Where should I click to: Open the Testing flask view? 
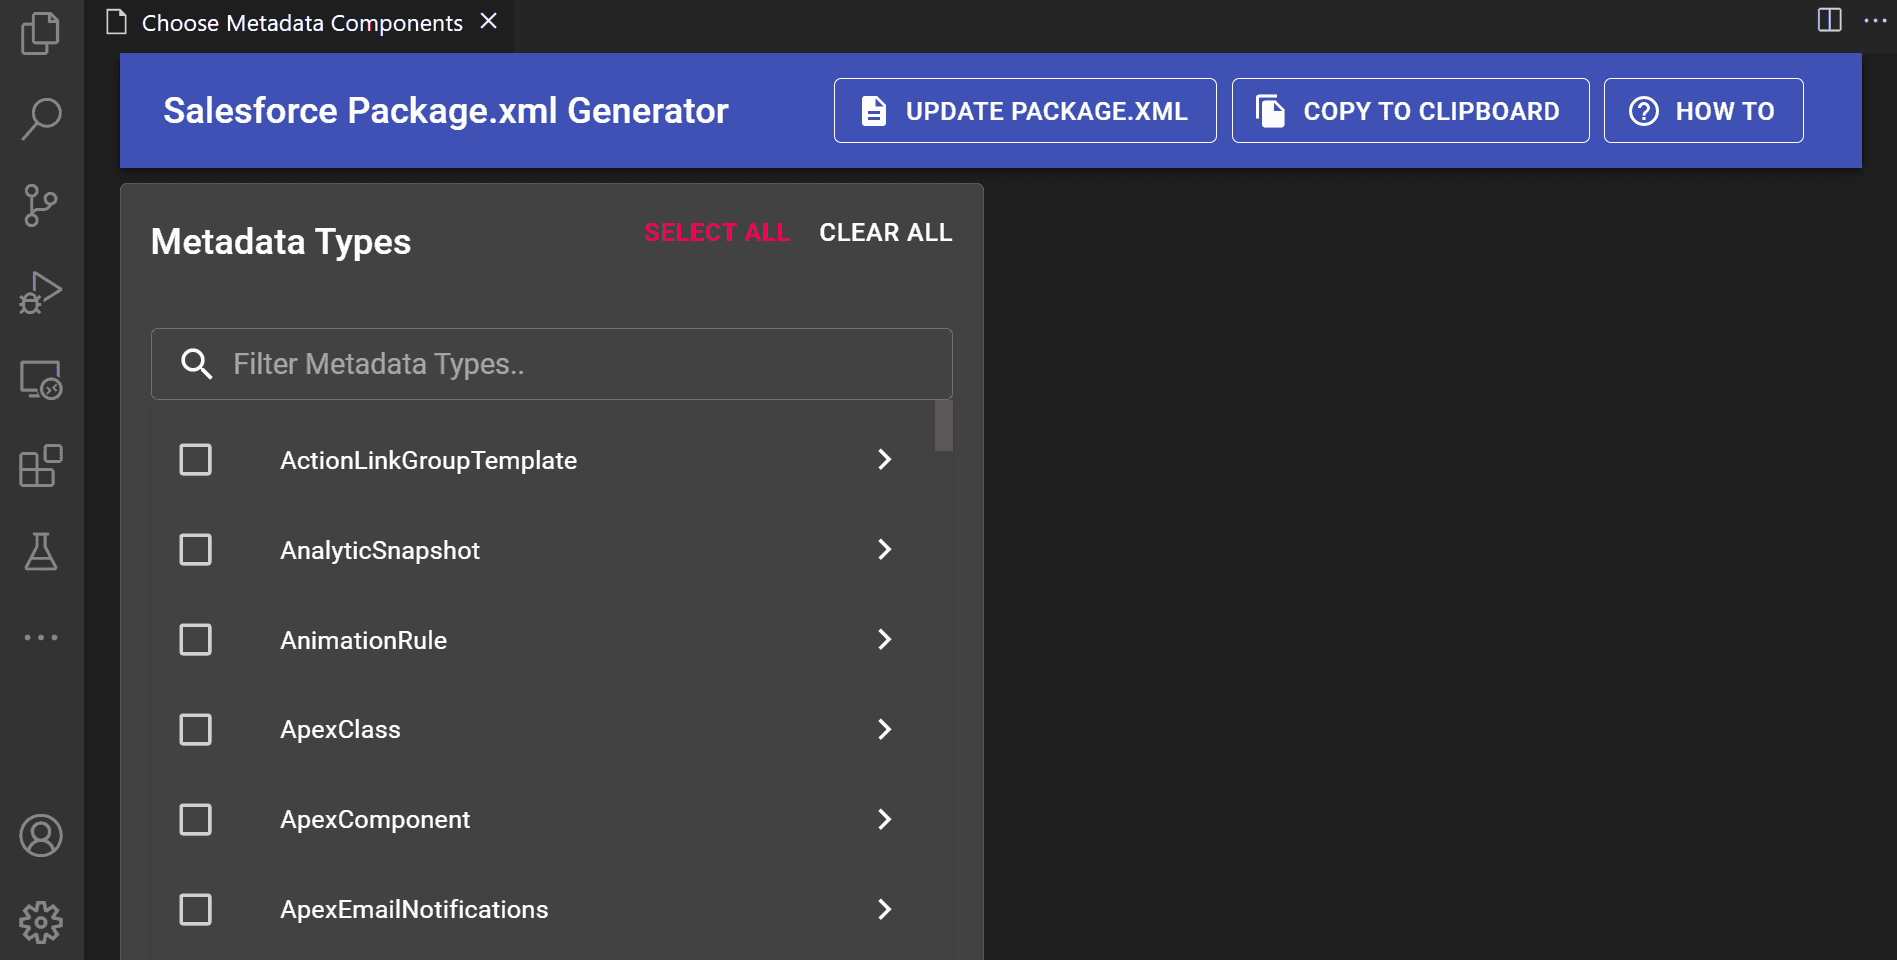[x=41, y=551]
